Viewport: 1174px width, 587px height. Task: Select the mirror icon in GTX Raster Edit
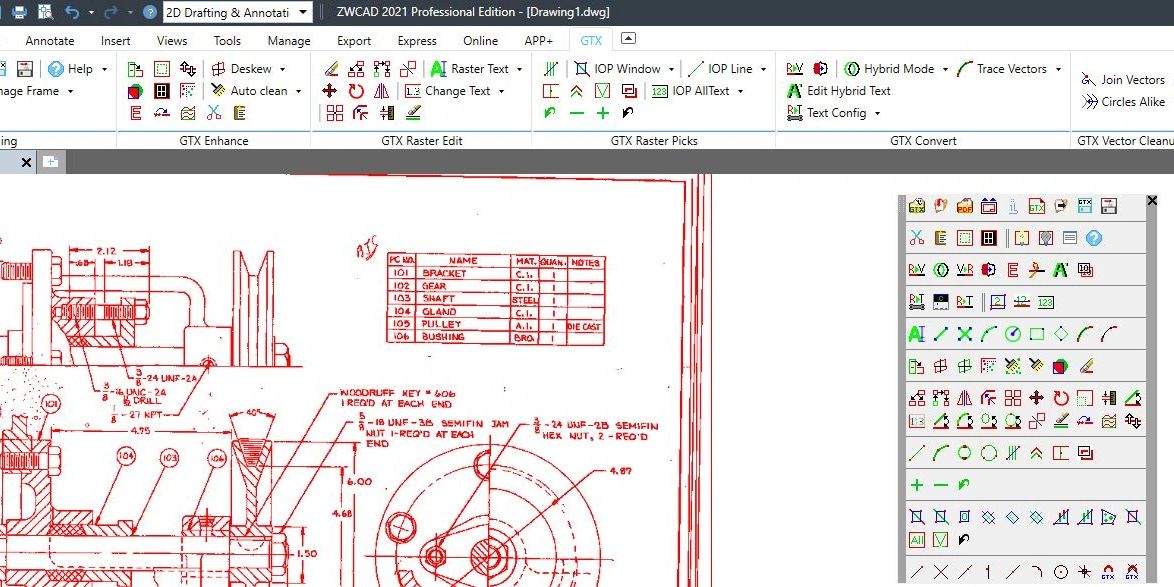(x=382, y=91)
